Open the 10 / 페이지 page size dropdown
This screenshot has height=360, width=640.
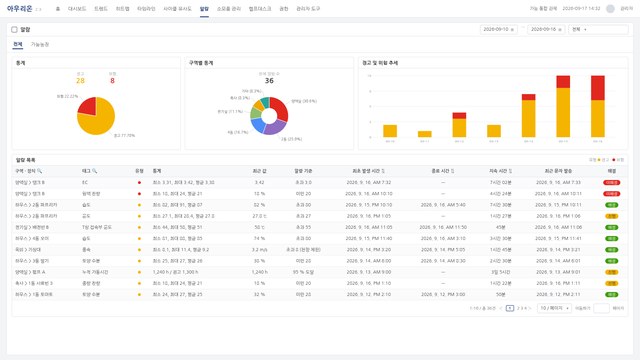click(x=554, y=308)
